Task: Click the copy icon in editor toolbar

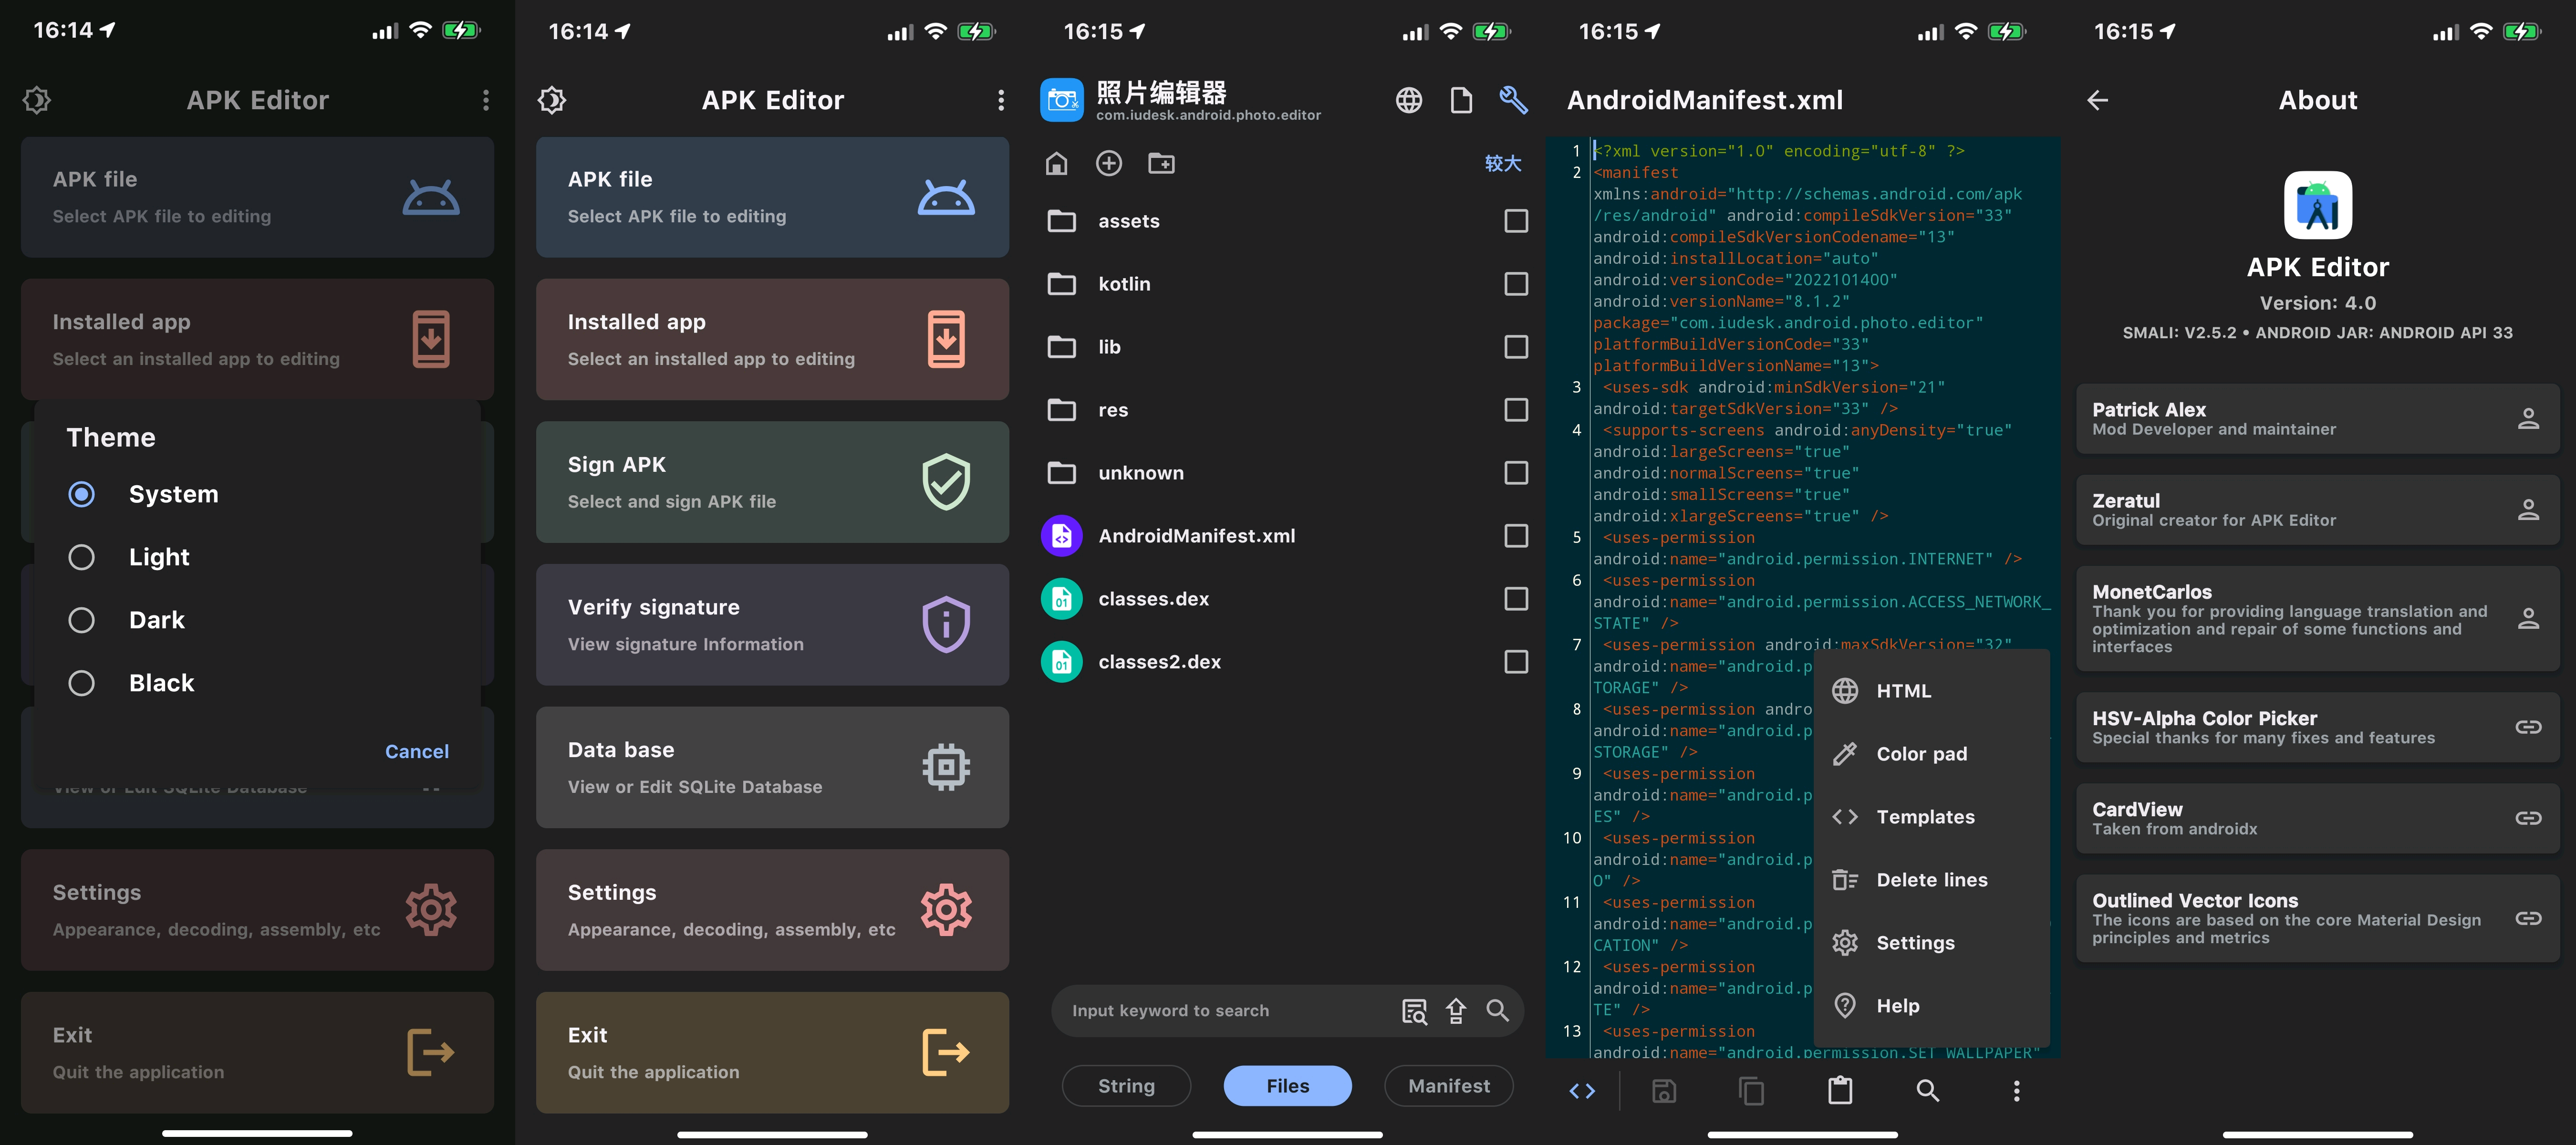Action: pos(1751,1091)
